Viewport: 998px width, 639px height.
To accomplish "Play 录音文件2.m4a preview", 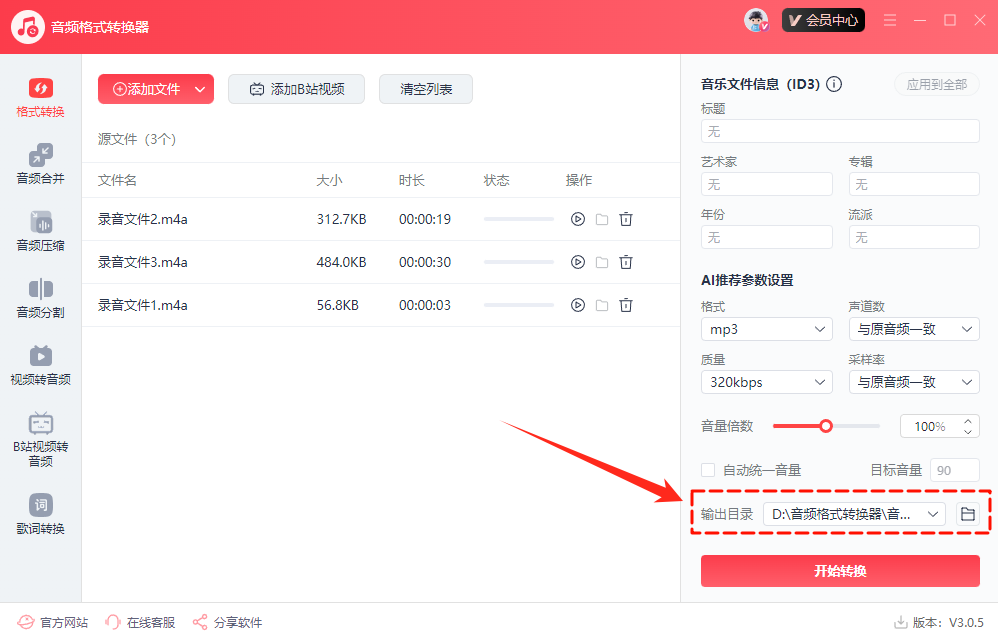I will (x=577, y=219).
